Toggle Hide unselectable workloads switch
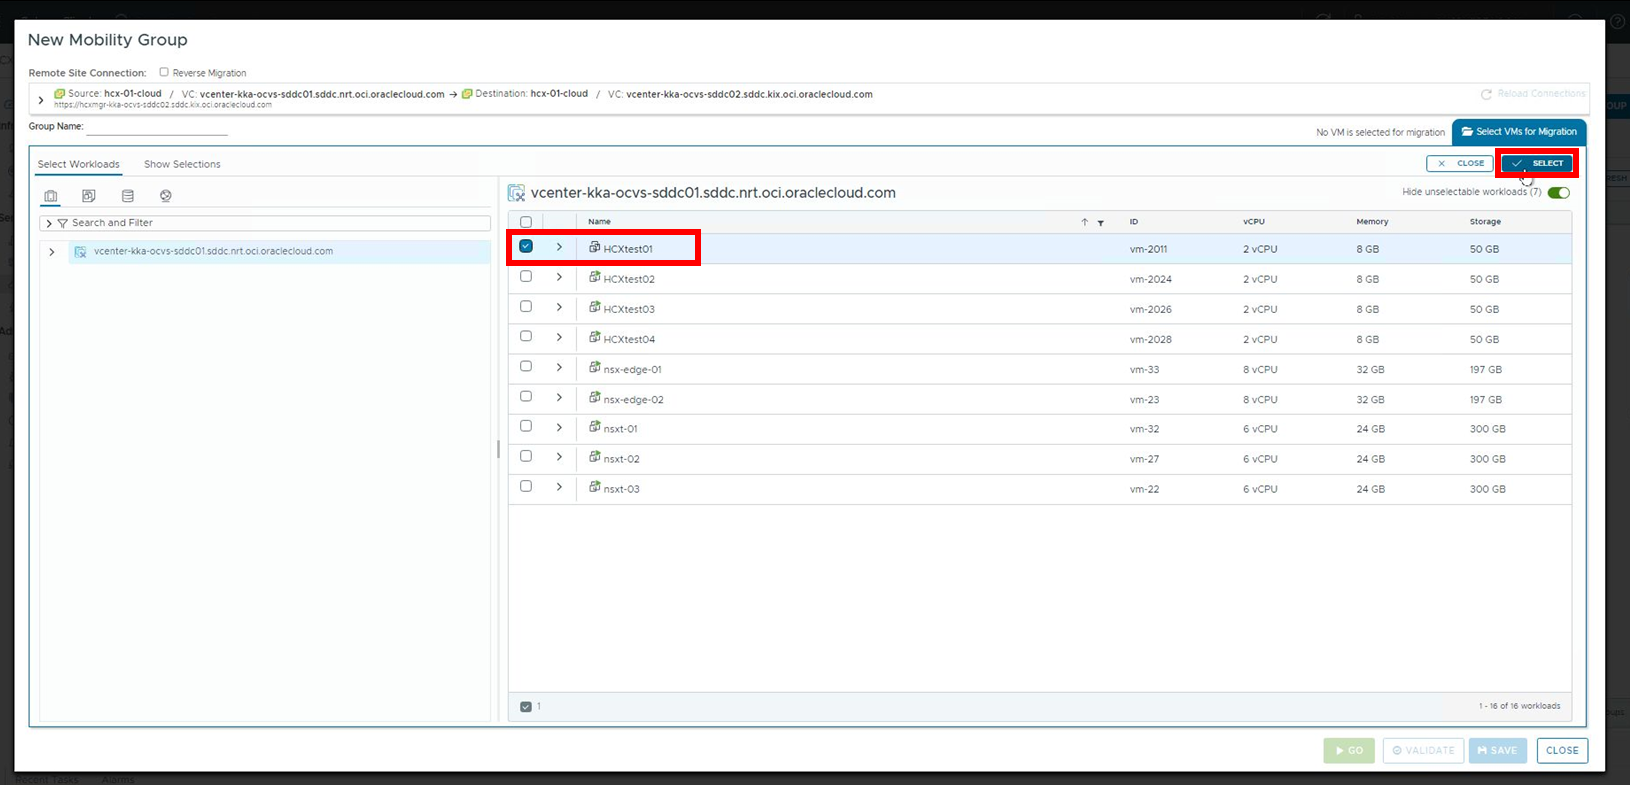 point(1558,193)
